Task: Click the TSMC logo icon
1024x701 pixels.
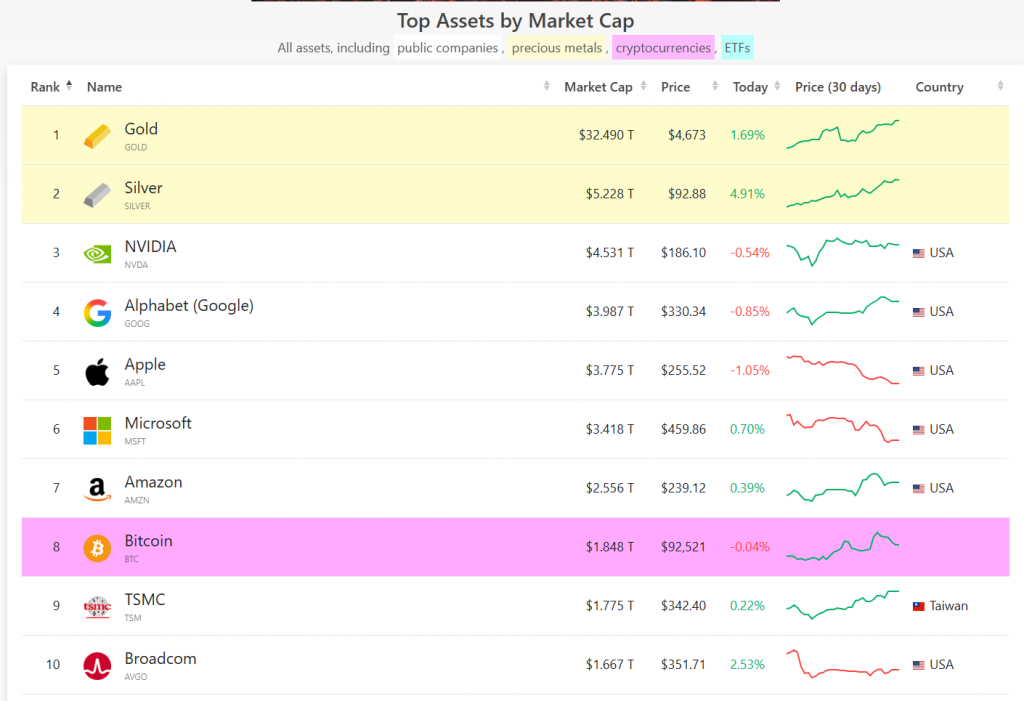Action: click(97, 607)
